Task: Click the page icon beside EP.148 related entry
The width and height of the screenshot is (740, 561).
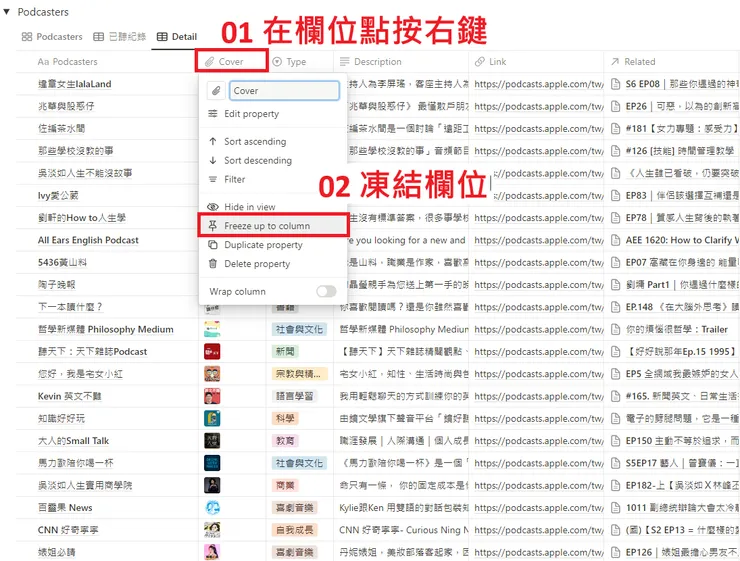Action: tap(615, 307)
